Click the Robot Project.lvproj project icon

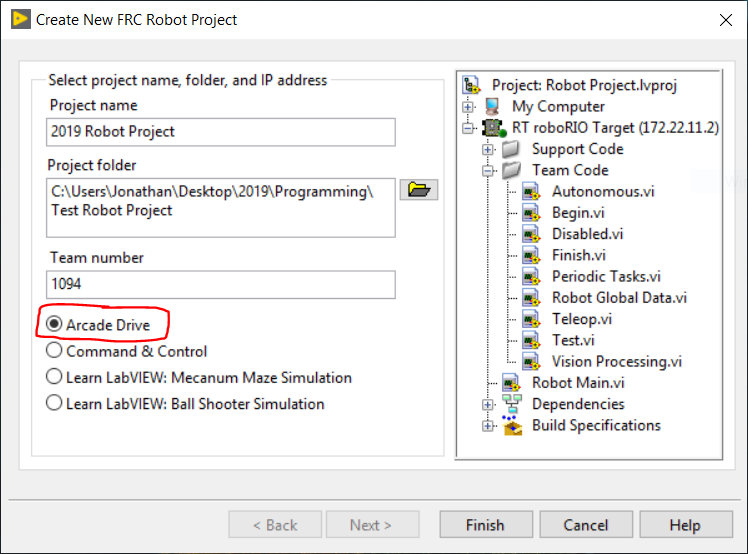tap(471, 85)
